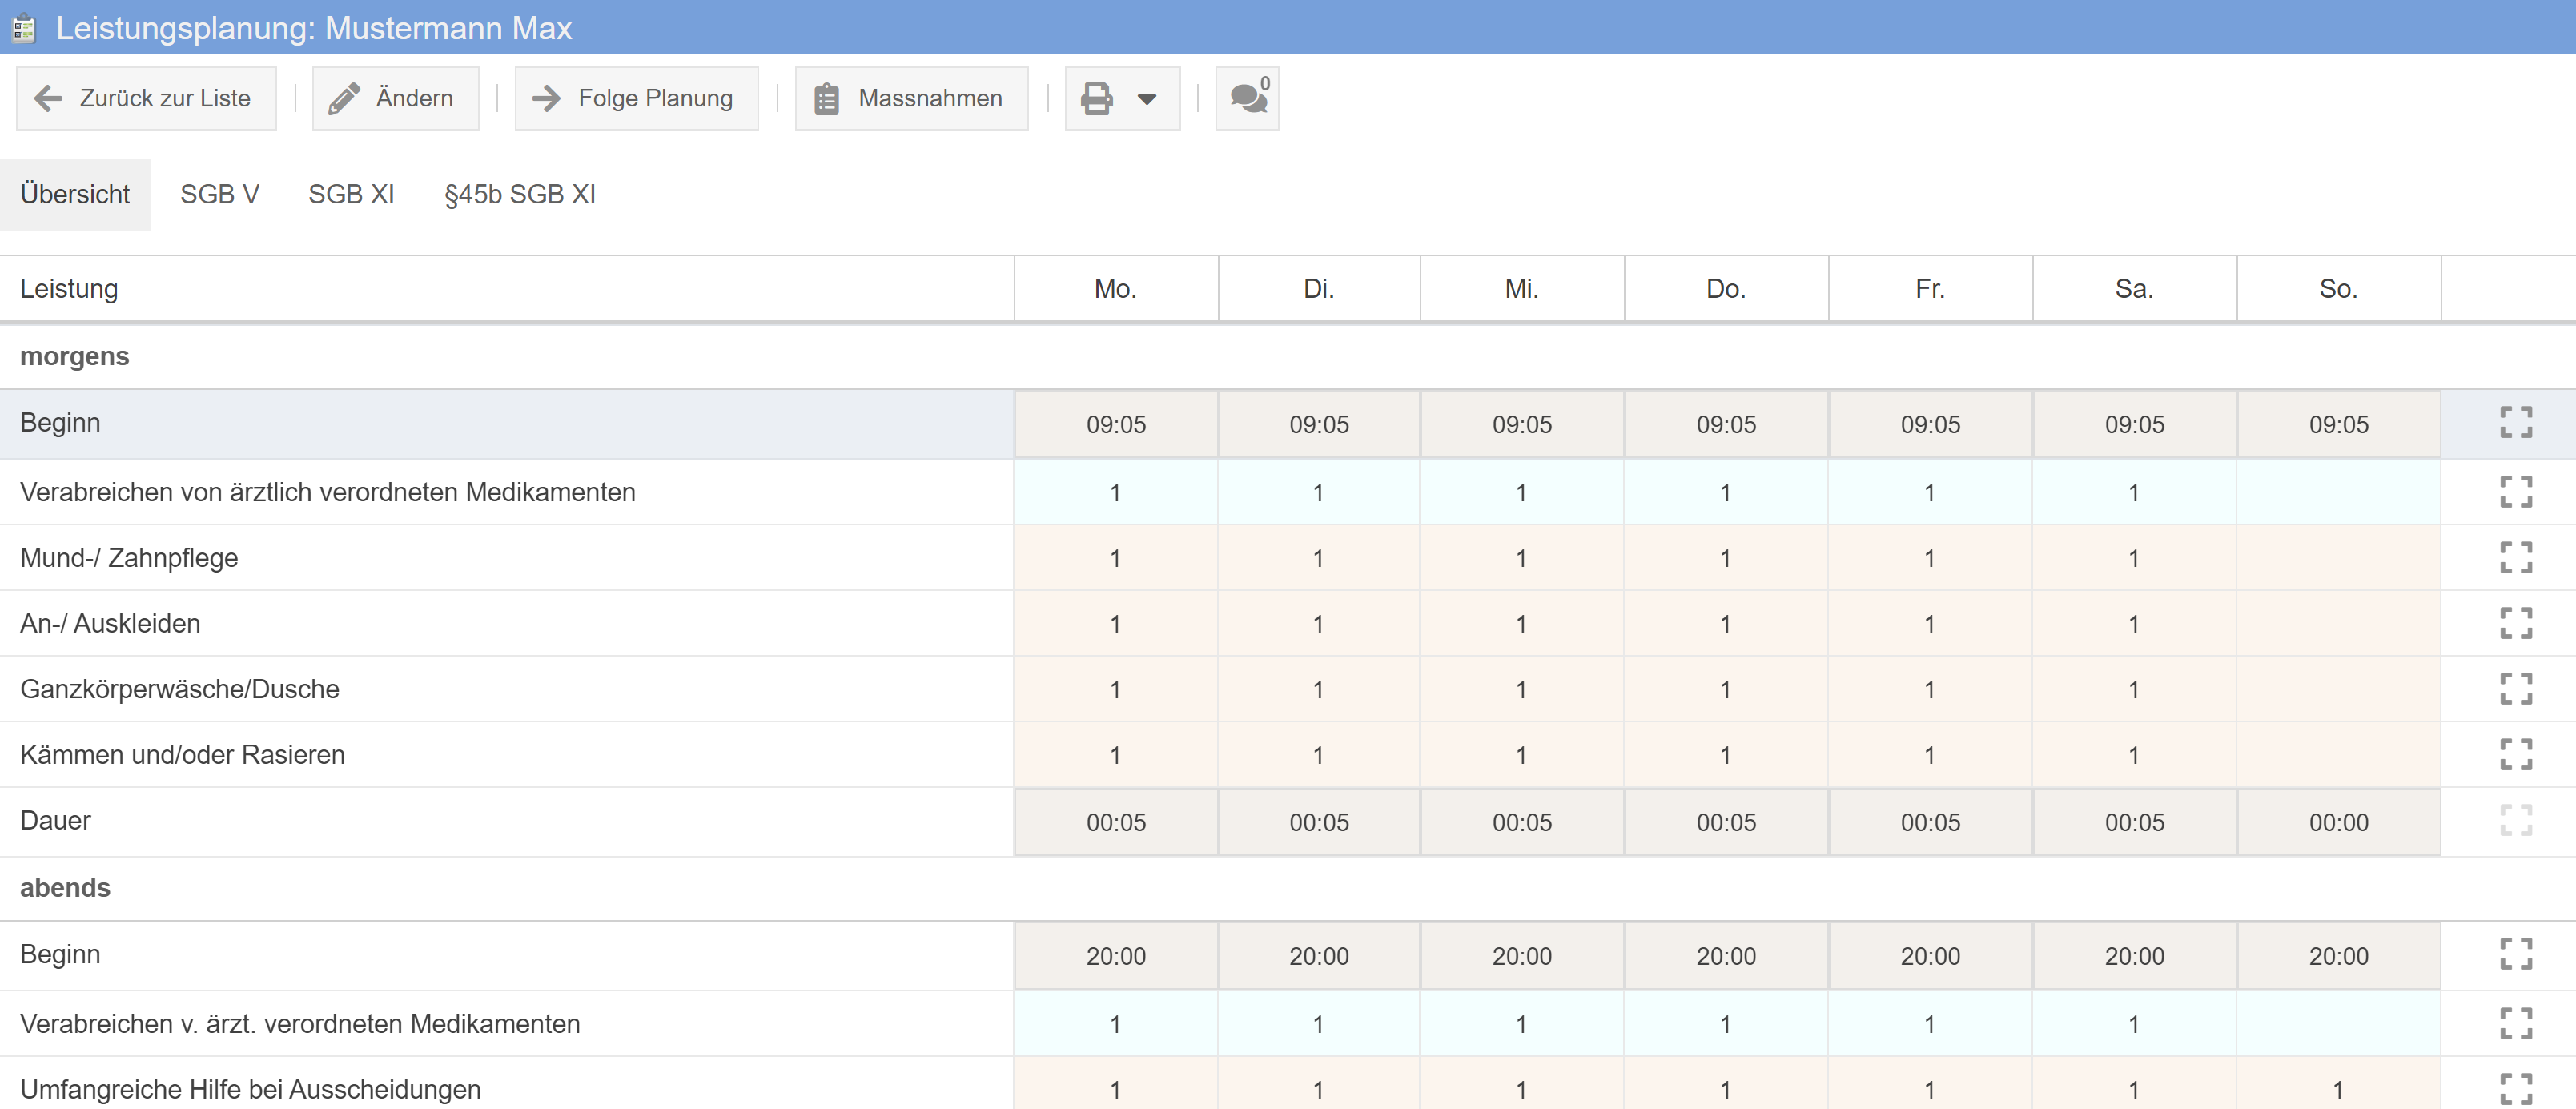Click the Ändern edit button

pos(395,98)
